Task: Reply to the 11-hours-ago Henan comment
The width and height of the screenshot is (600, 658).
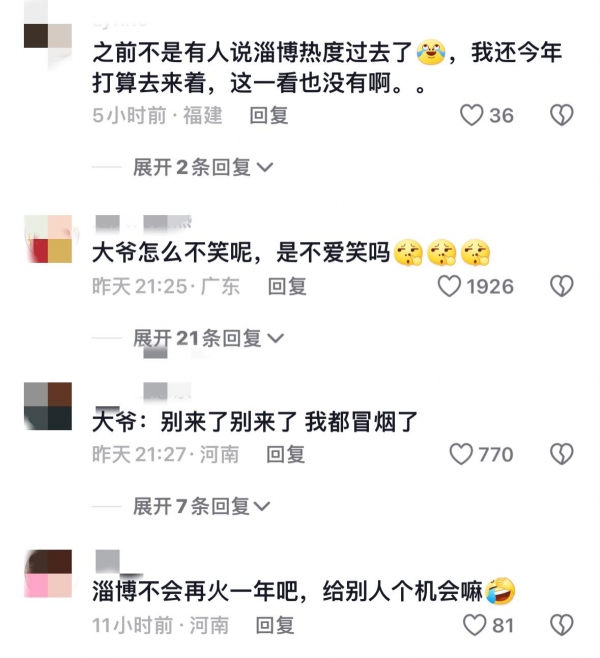Action: (275, 625)
